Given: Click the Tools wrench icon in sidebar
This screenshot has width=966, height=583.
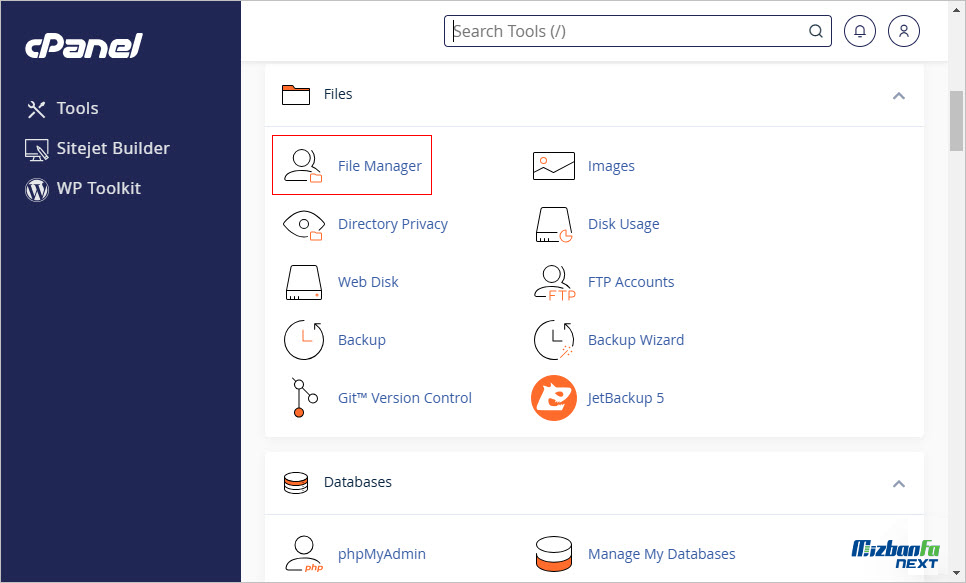Looking at the screenshot, I should pyautogui.click(x=36, y=110).
